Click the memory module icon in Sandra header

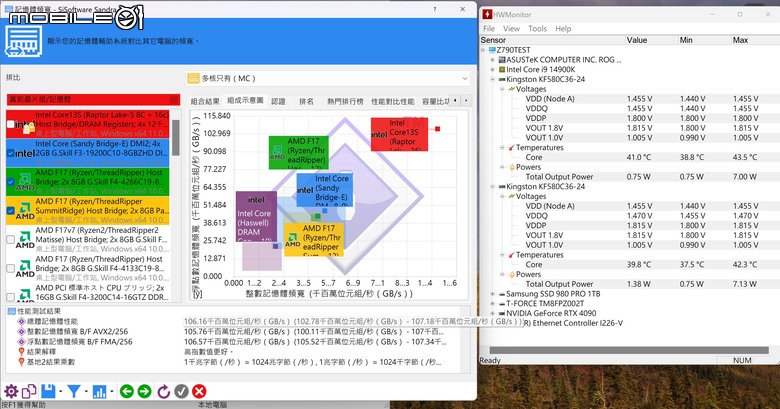coord(23,41)
